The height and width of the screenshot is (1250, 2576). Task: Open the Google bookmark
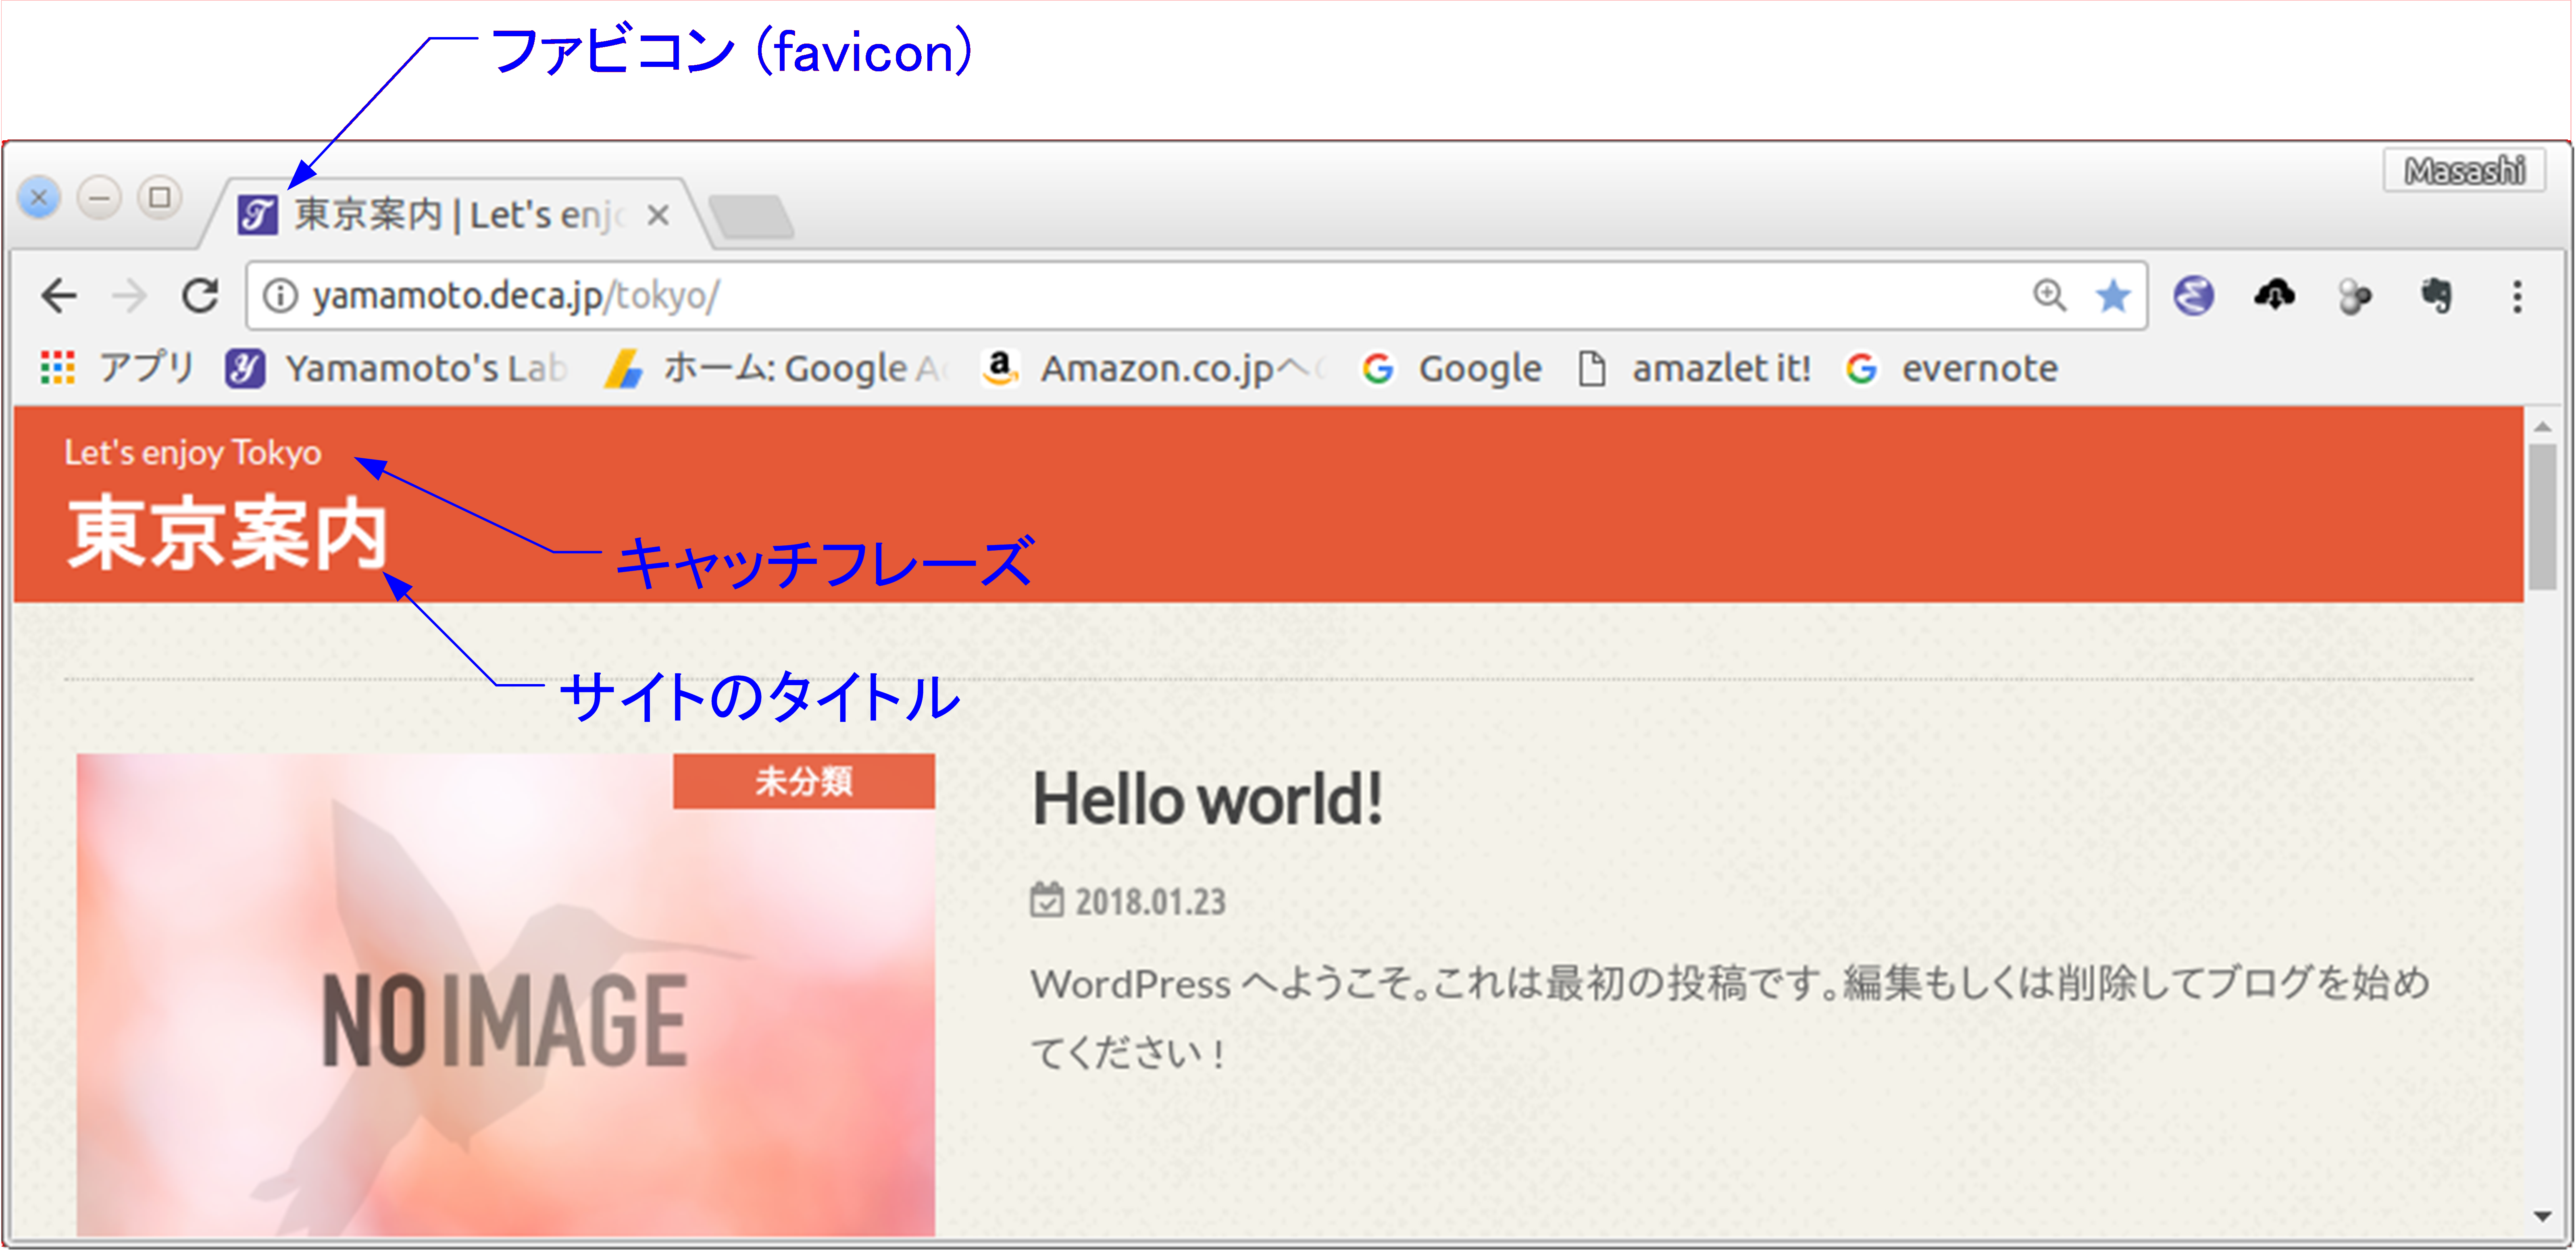(x=1451, y=368)
